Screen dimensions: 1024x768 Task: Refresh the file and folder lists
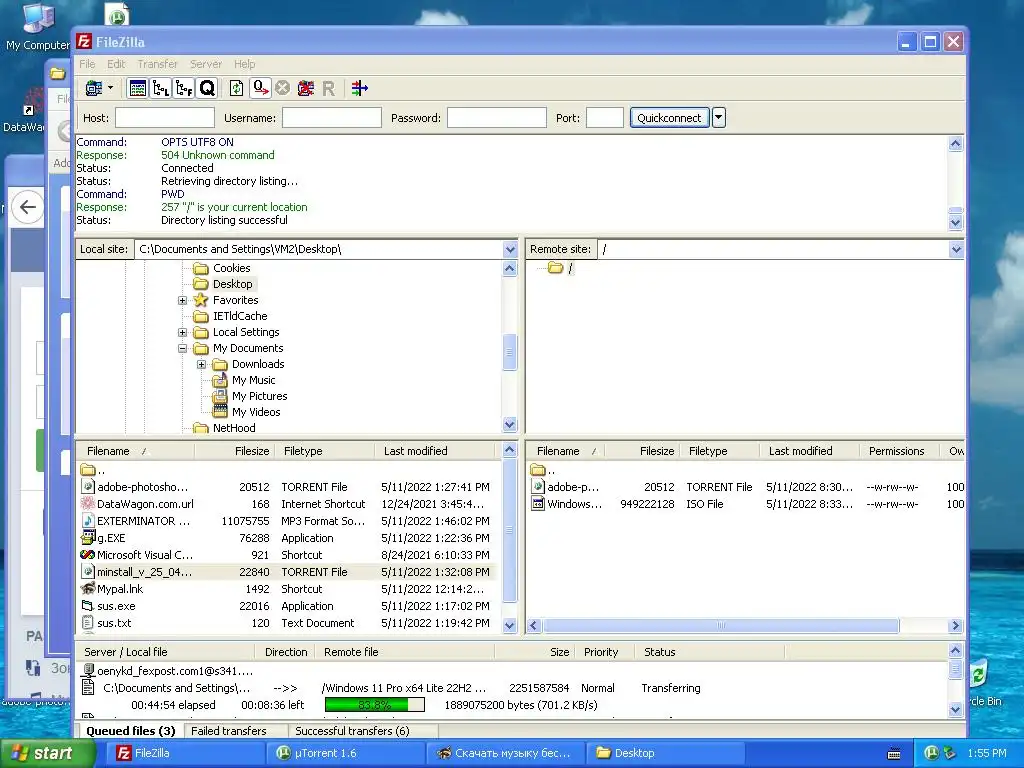click(236, 88)
